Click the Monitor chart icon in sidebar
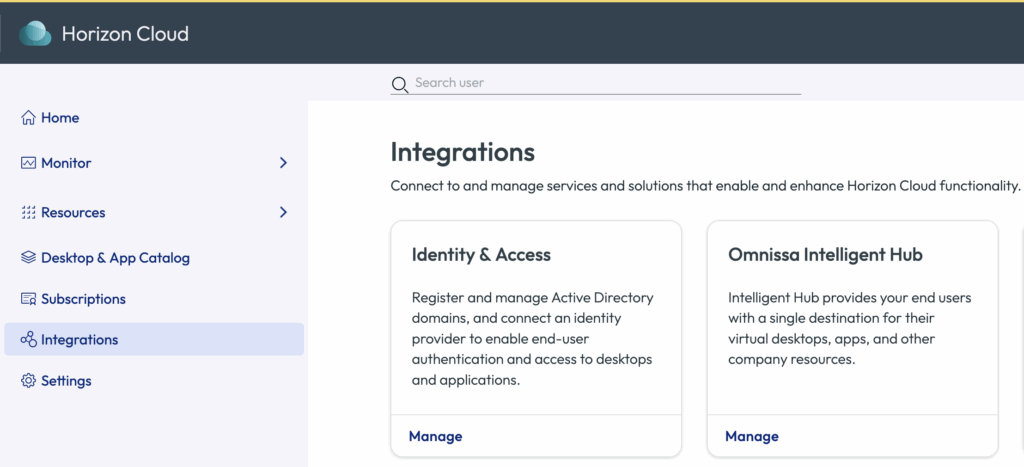The width and height of the screenshot is (1024, 467). 28,163
